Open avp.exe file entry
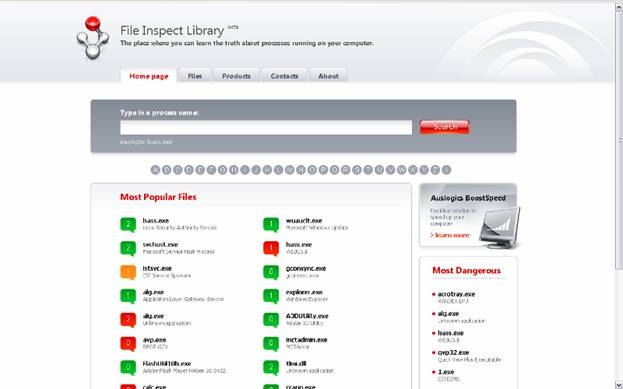Viewport: 623px width, 389px height. (x=154, y=340)
